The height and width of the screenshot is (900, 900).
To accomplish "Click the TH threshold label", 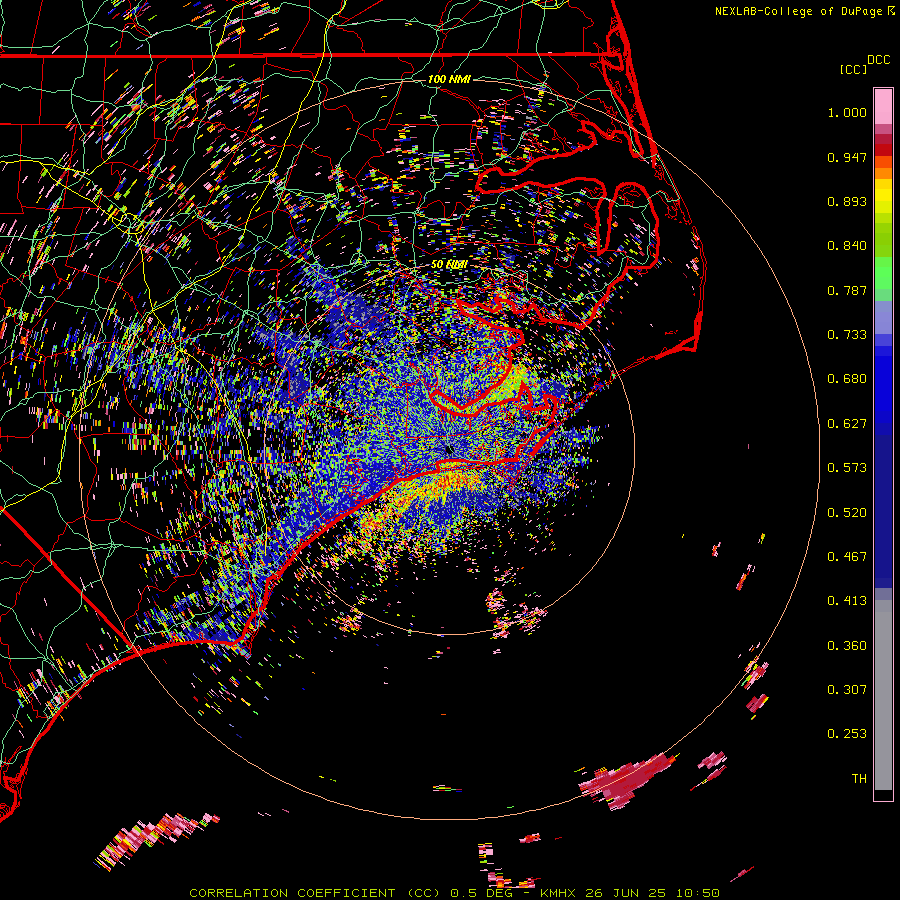I will click(859, 779).
